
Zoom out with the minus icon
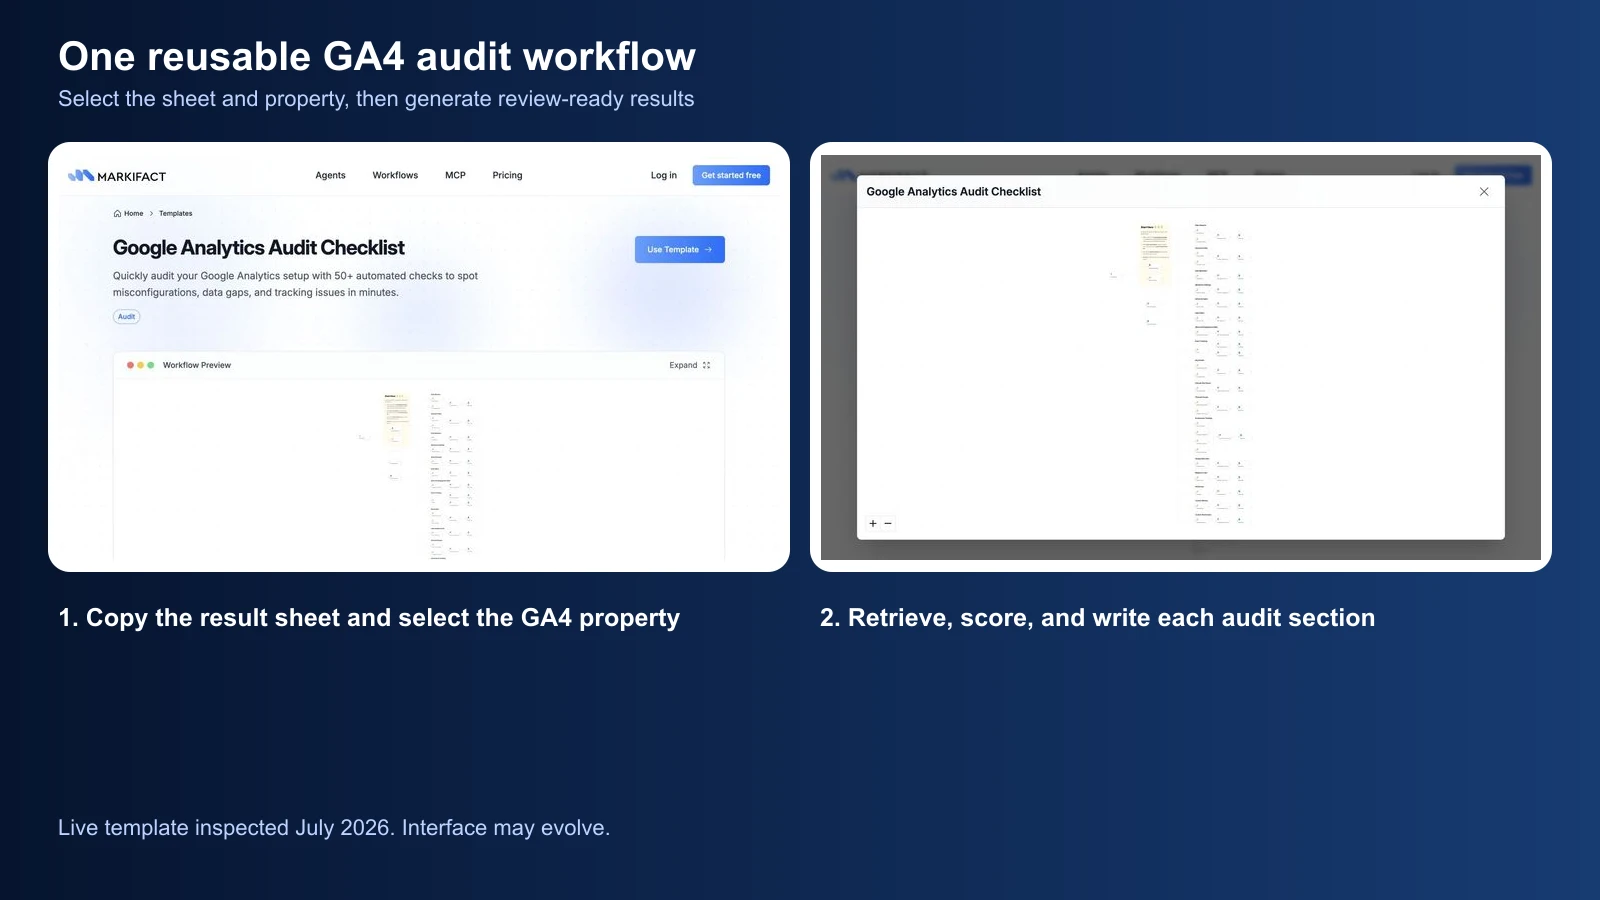point(888,523)
